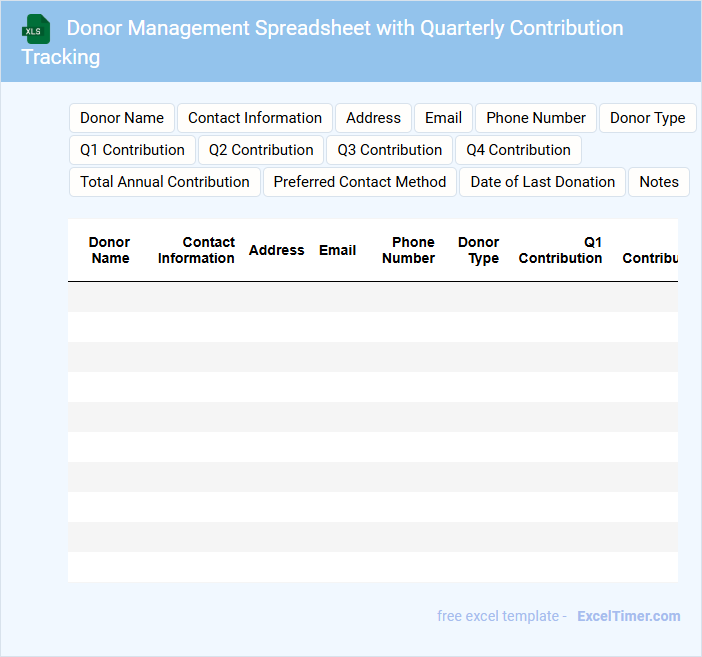The width and height of the screenshot is (702, 657).
Task: Click the Q4 Contribution tag
Action: pos(518,150)
